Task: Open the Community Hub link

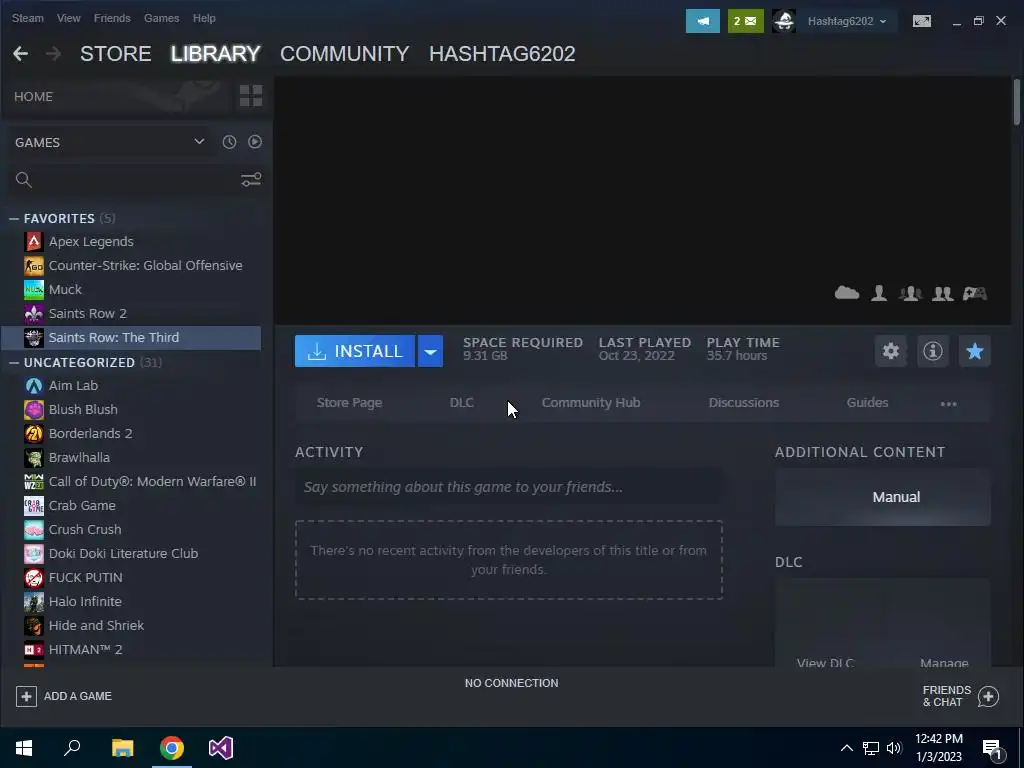Action: tap(590, 403)
